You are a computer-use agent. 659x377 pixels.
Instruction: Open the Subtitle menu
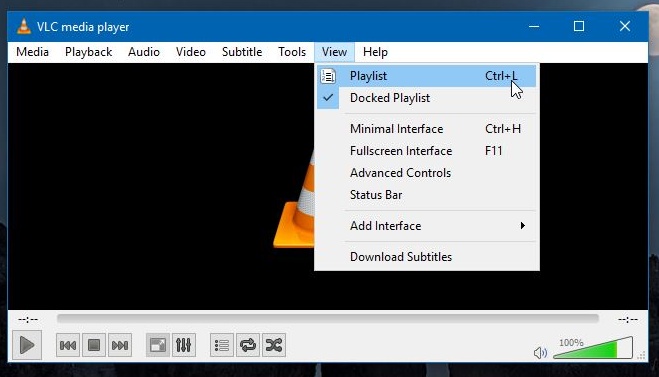pos(242,52)
